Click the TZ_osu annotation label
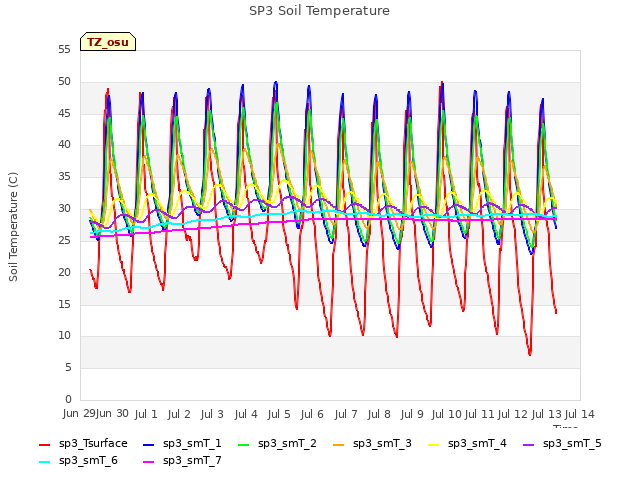The height and width of the screenshot is (480, 640). tap(108, 42)
